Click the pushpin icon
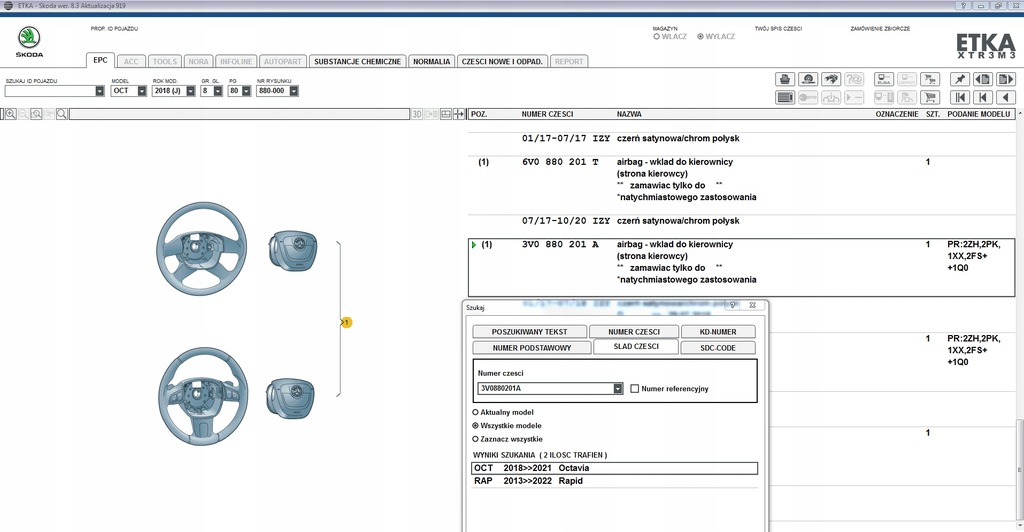Screen dimensions: 1024x532 [959, 79]
